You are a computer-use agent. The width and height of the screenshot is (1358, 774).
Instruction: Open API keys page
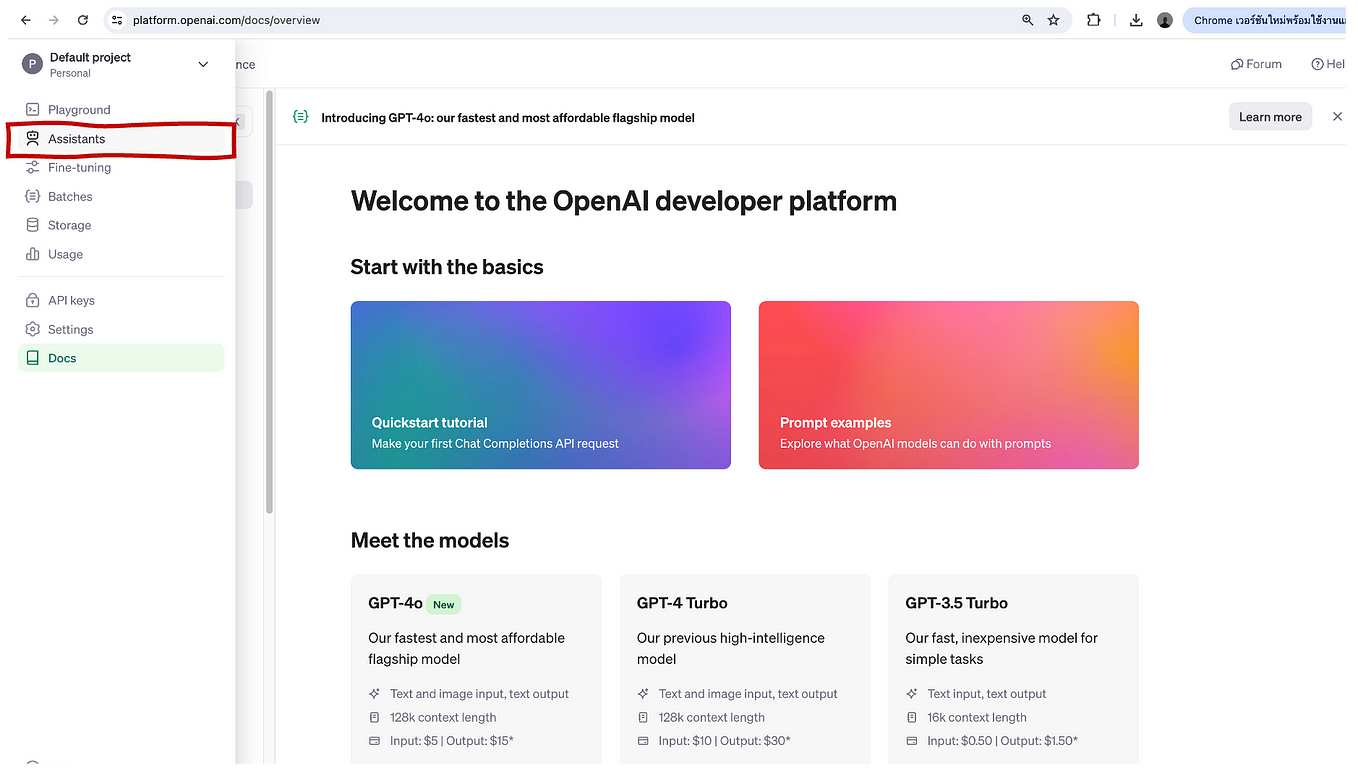[121, 300]
